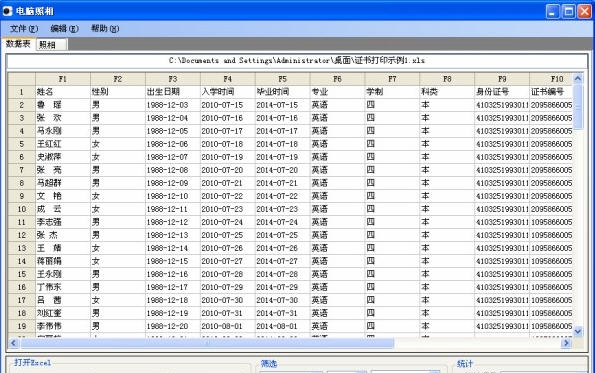
Task: Select row header 19
Action: point(22,326)
